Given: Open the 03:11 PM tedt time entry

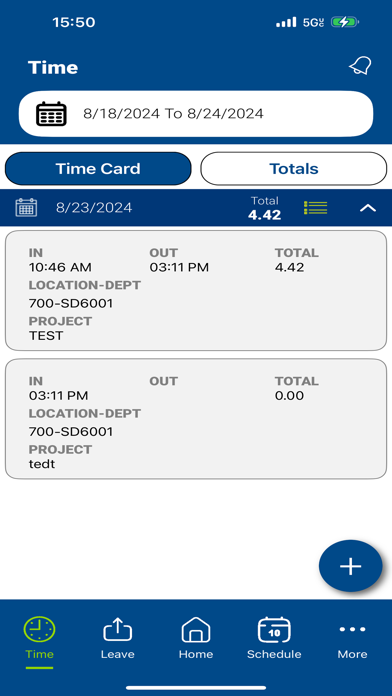Looking at the screenshot, I should [196, 419].
